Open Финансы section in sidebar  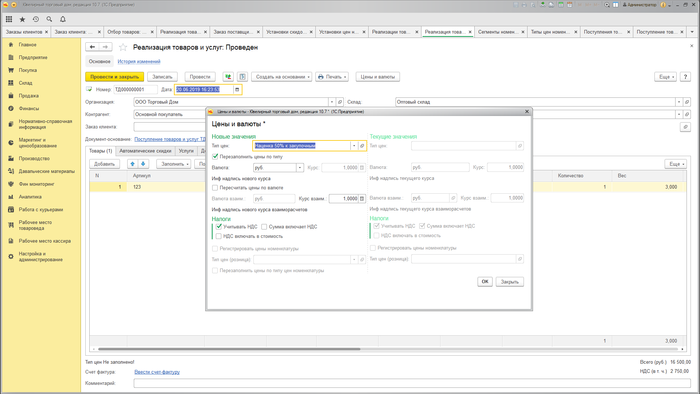tap(29, 108)
